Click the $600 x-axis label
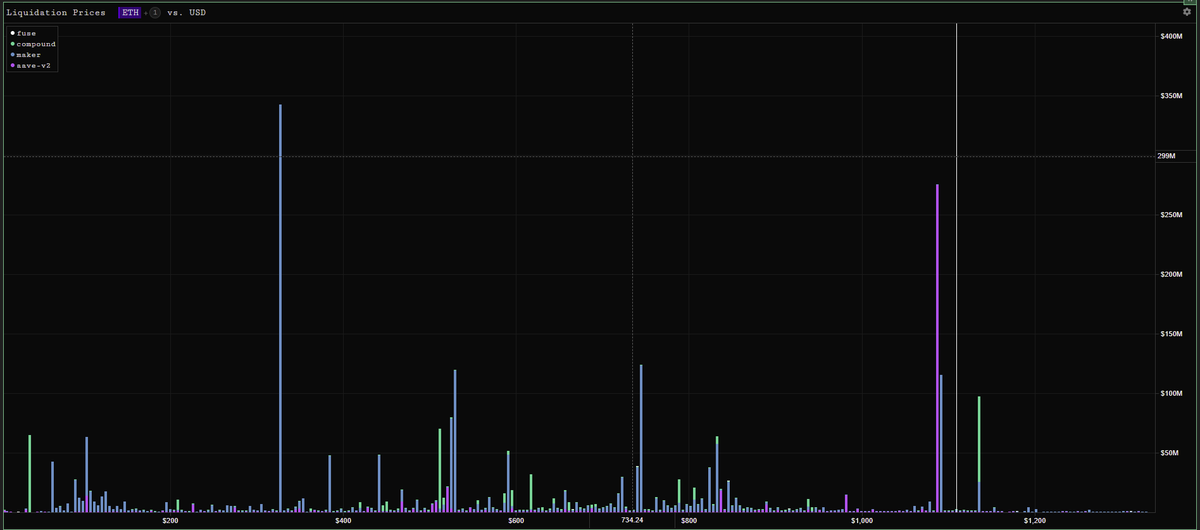Viewport: 1200px width, 530px height. click(x=516, y=521)
